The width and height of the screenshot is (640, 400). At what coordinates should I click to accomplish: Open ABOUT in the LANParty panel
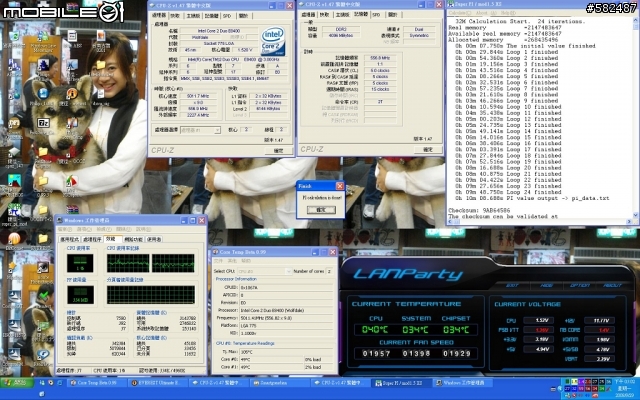pos(612,285)
